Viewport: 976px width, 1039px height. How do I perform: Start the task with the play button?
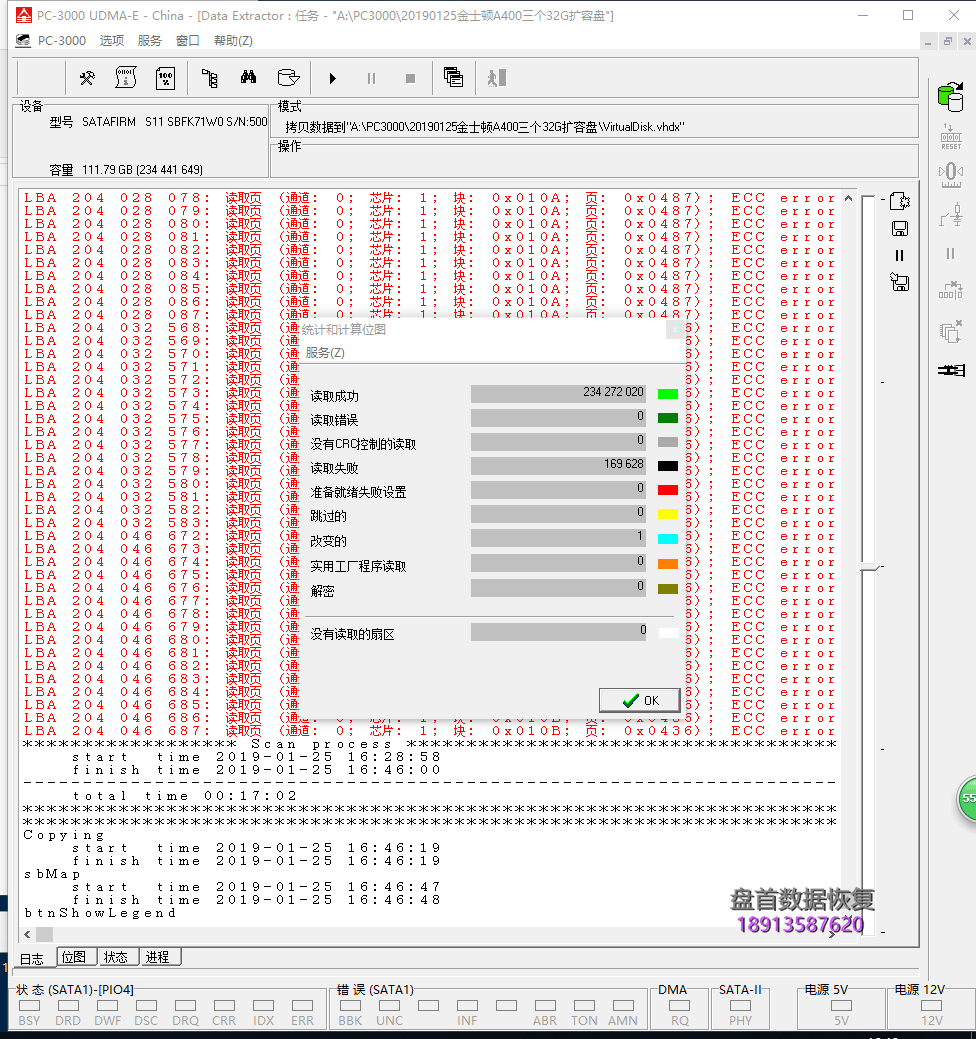click(x=333, y=79)
